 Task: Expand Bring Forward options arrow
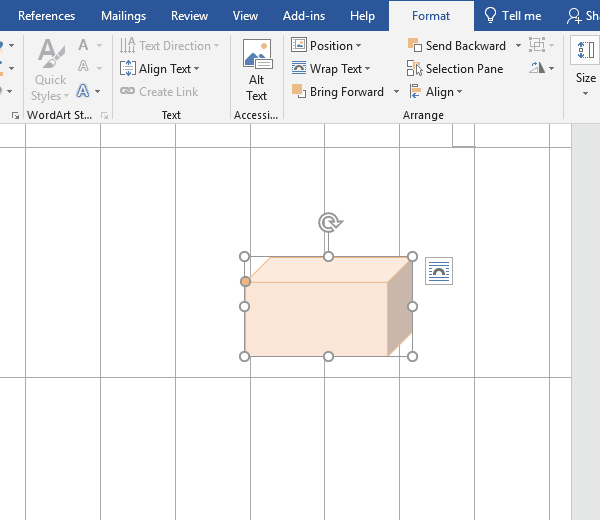coord(396,92)
